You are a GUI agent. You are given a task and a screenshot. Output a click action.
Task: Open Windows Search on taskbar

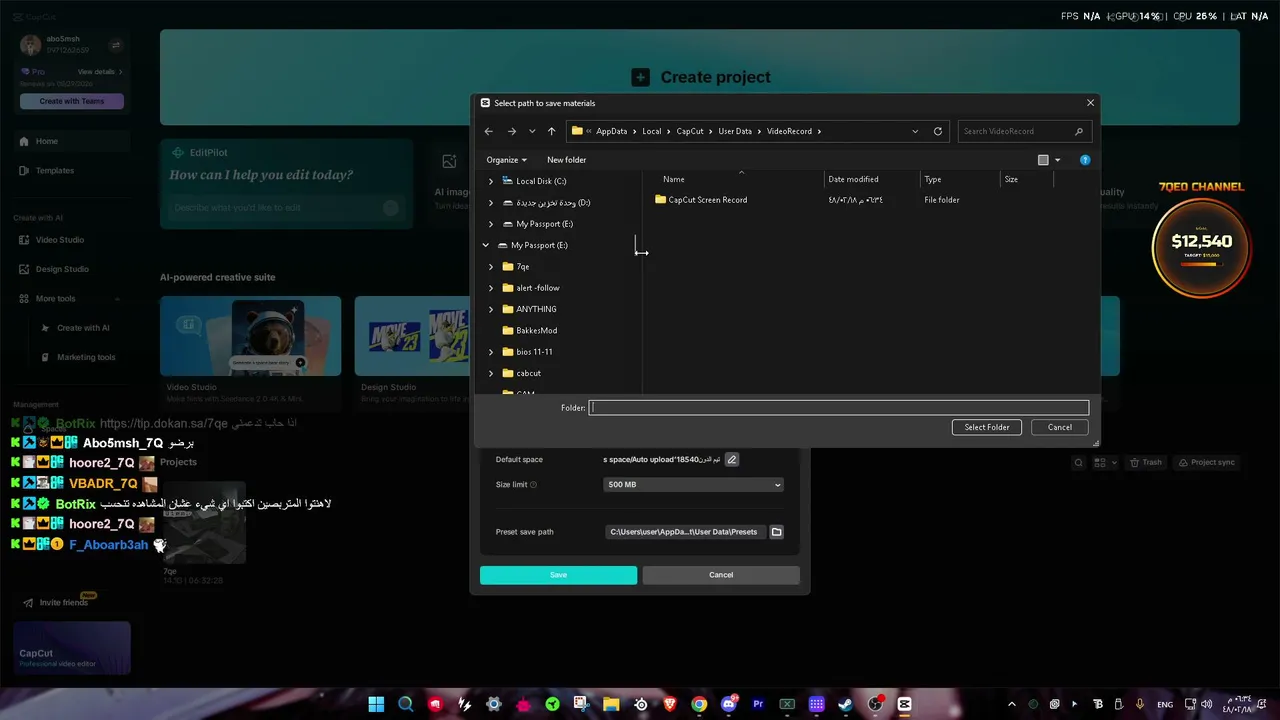(405, 704)
